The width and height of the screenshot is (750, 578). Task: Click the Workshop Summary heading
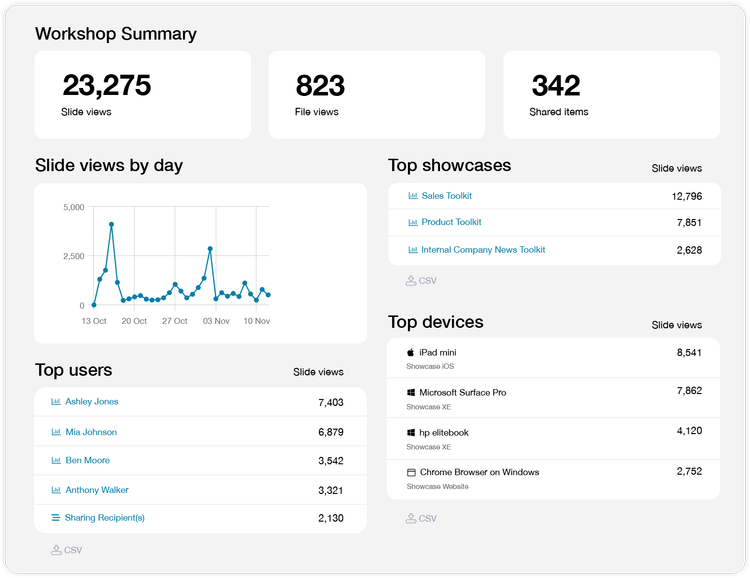point(116,34)
